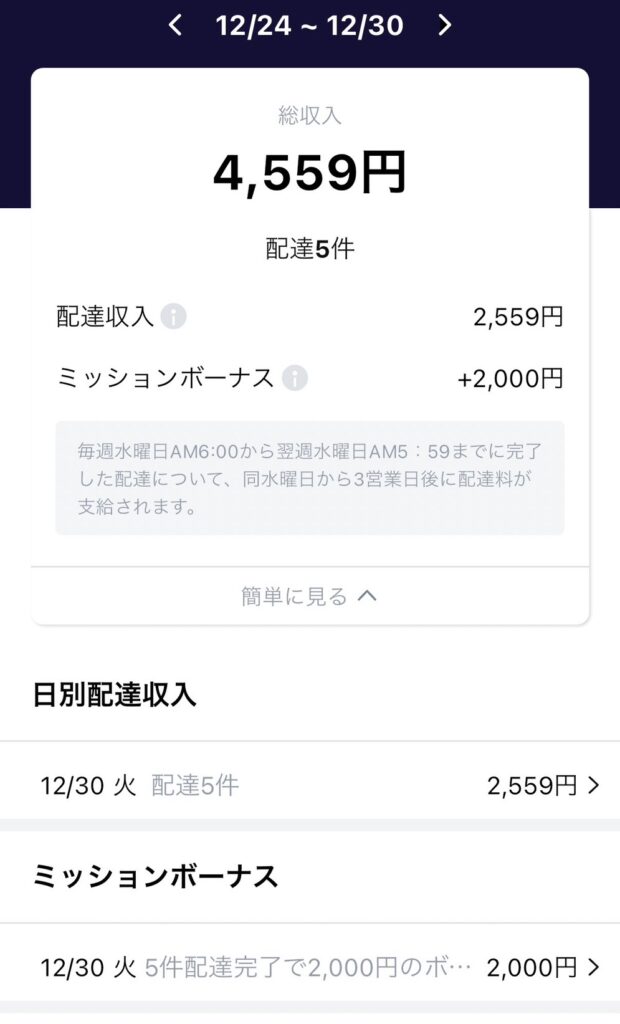The height and width of the screenshot is (1024, 620).
Task: Go to next week with right arrow
Action: point(445,26)
